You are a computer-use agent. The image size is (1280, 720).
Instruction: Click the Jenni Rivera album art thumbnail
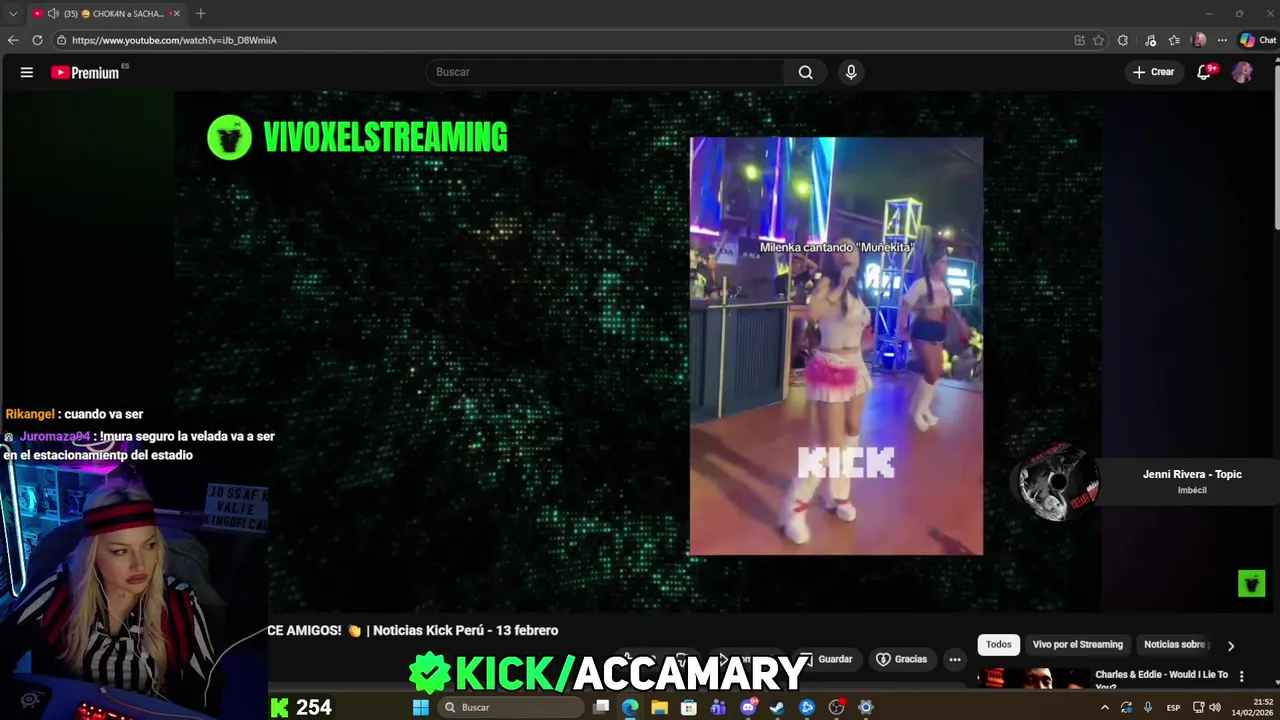1058,482
